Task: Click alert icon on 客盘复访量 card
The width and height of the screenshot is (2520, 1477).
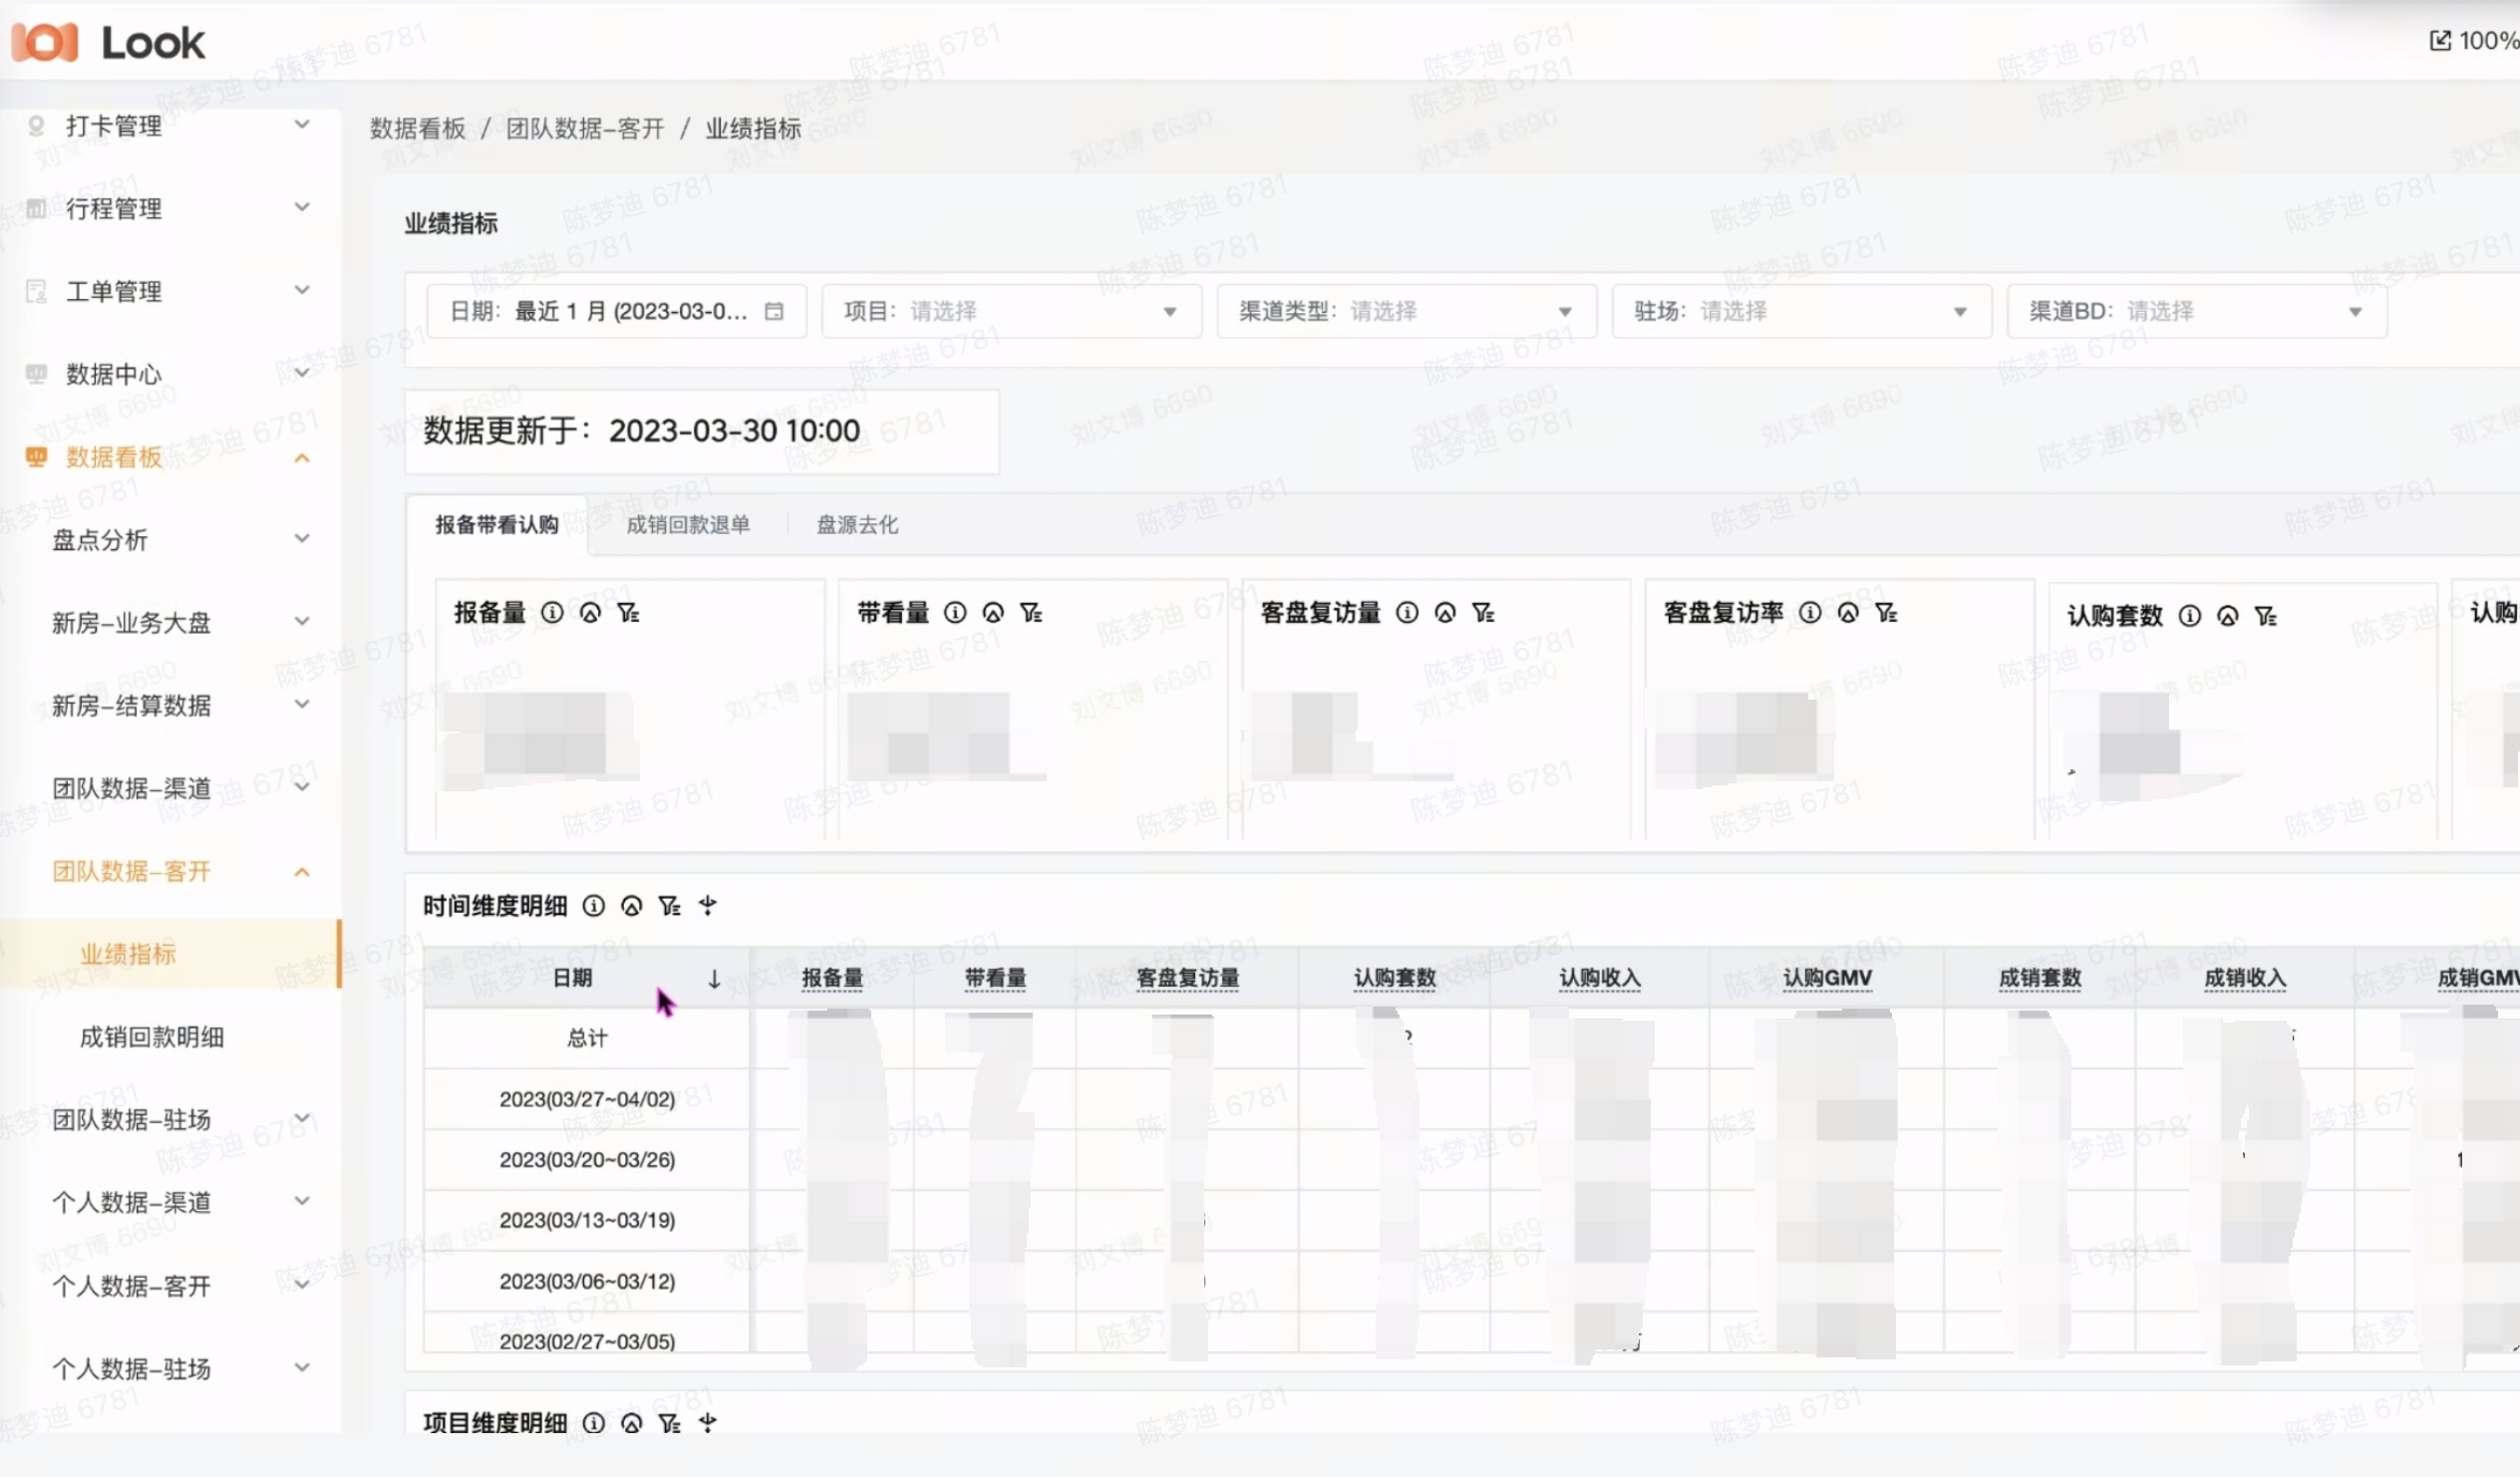Action: [1445, 612]
